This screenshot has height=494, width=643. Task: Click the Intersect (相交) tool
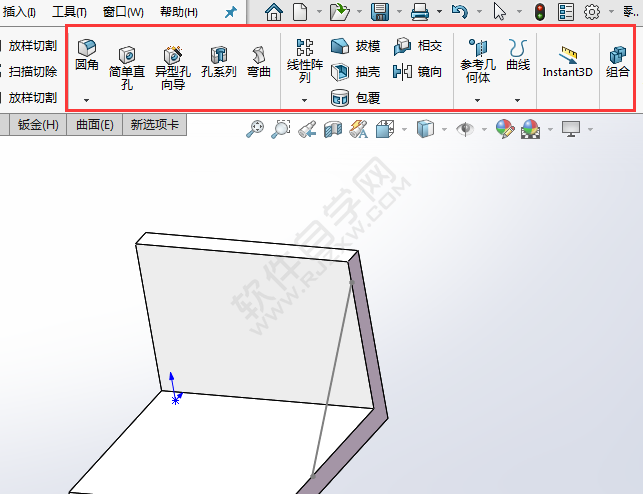(417, 46)
